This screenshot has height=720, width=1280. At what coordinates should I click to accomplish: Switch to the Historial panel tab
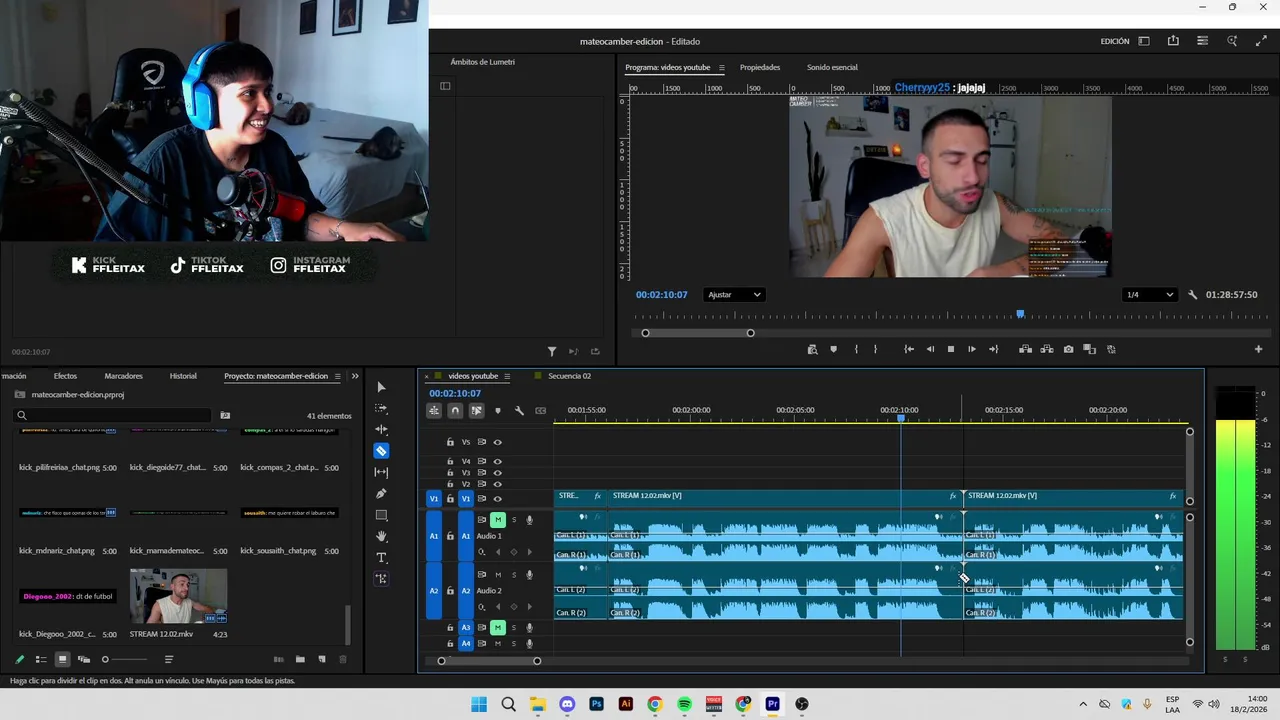[183, 376]
